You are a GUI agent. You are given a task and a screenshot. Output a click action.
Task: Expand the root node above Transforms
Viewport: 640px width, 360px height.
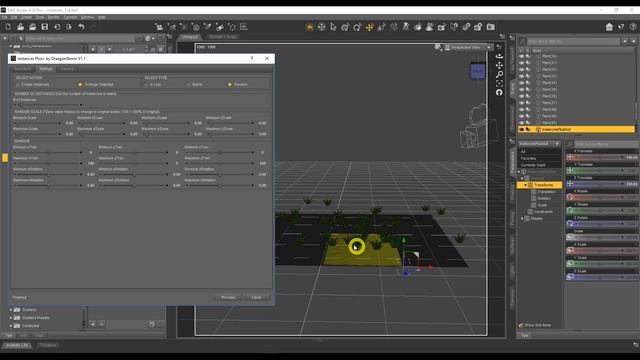pos(519,172)
